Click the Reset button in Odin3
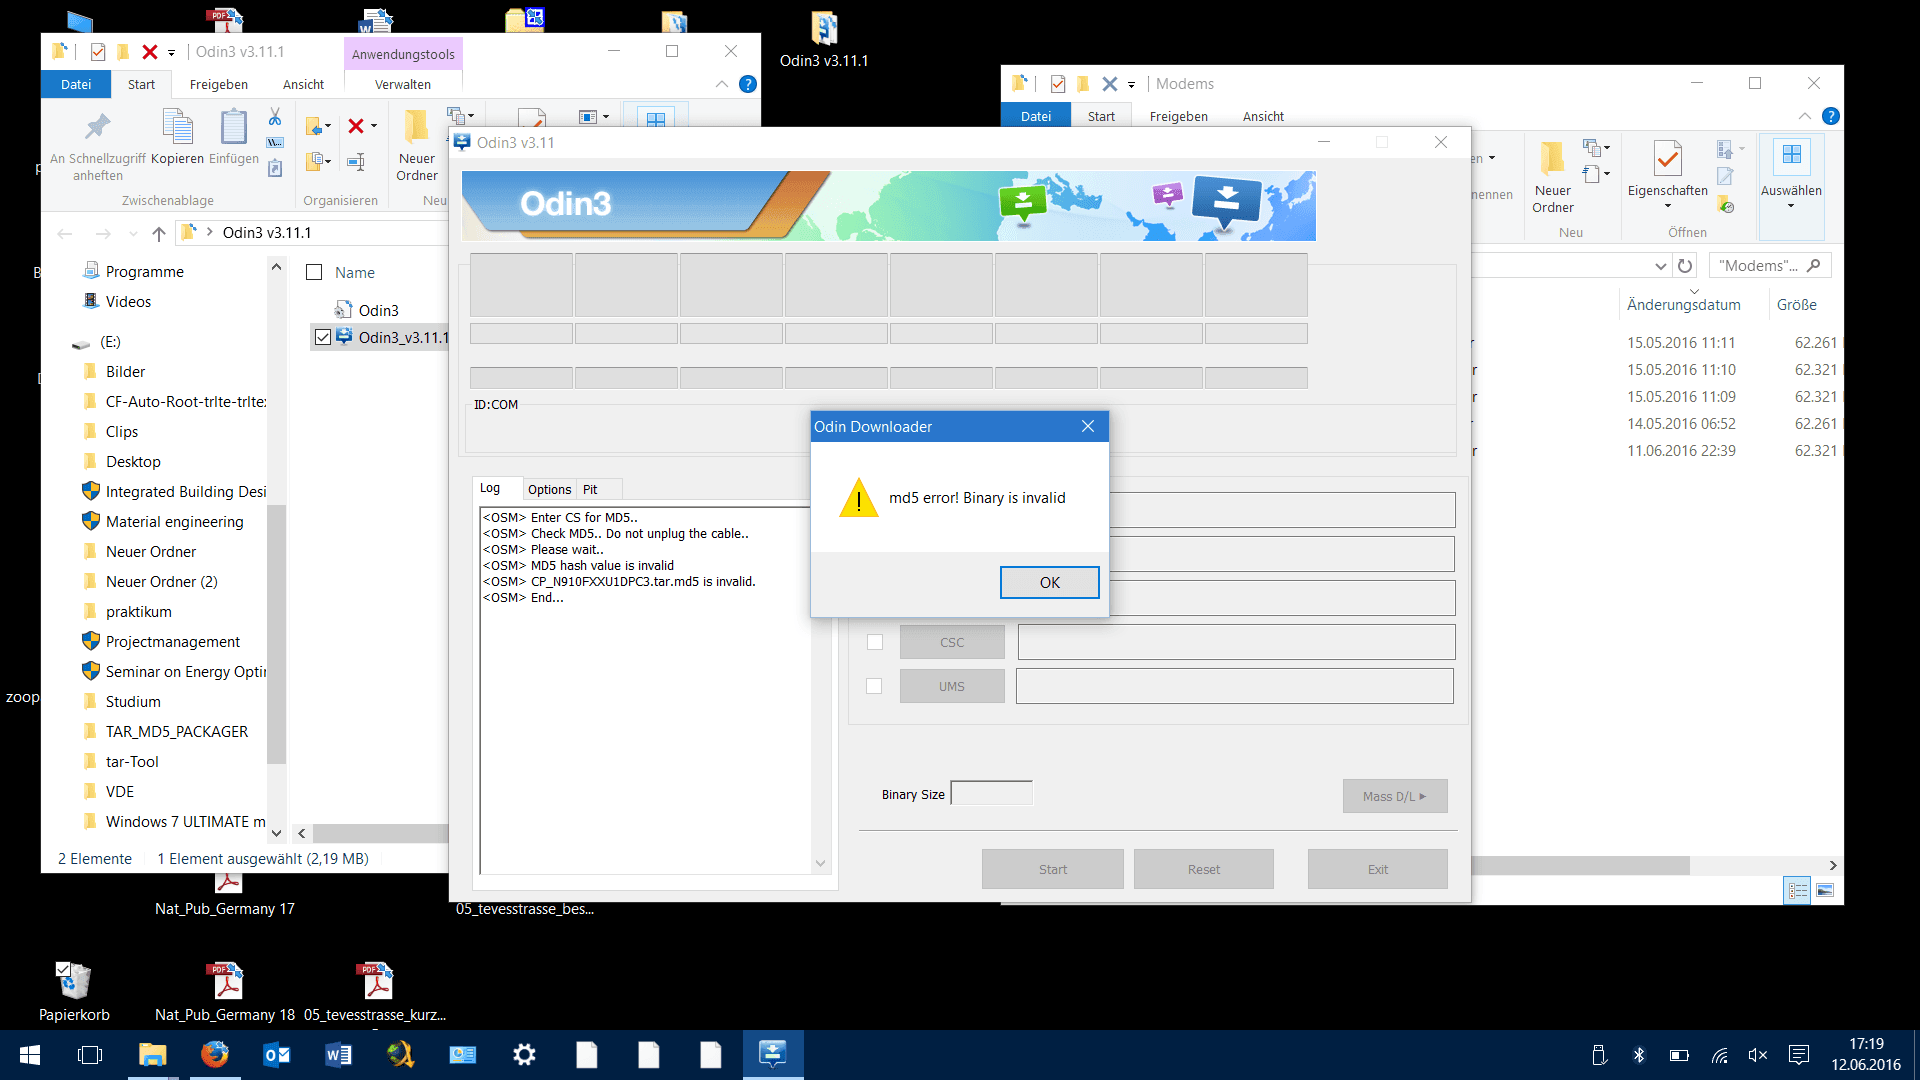This screenshot has height=1080, width=1920. tap(1203, 869)
